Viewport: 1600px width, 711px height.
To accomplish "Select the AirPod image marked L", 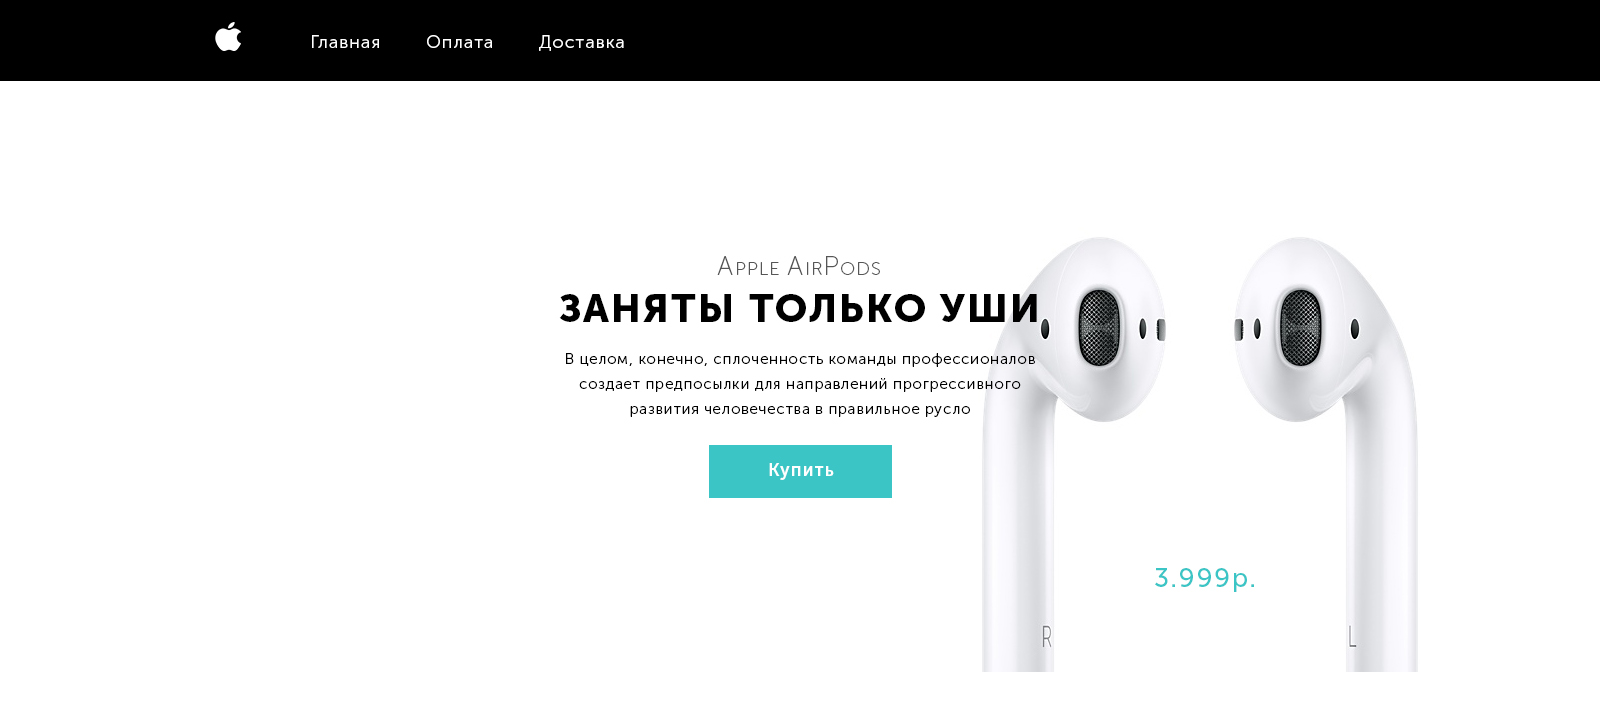I will (1326, 454).
